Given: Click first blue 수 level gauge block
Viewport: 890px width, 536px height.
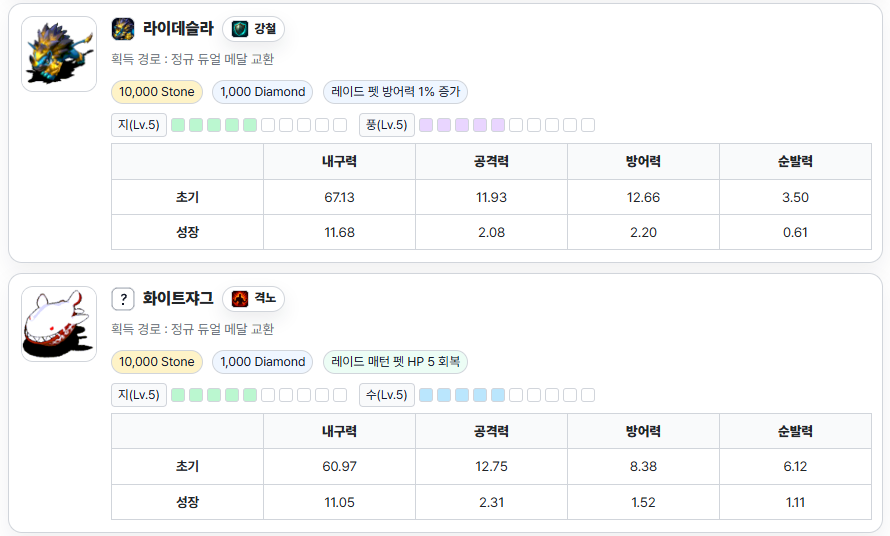Looking at the screenshot, I should (x=426, y=395).
